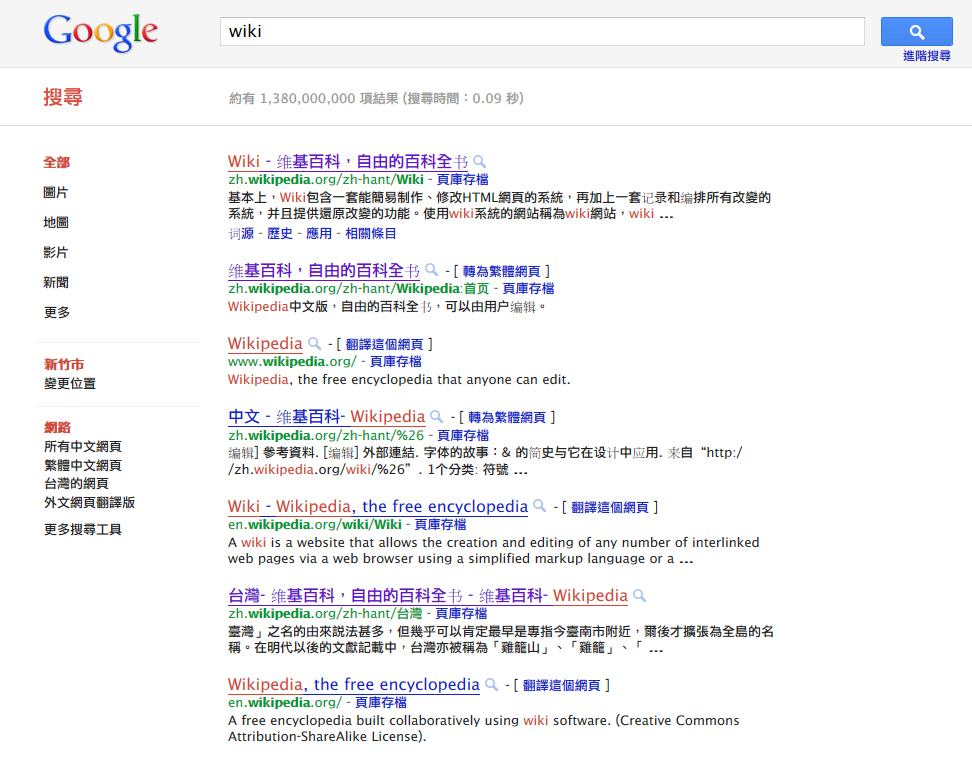This screenshot has height=764, width=972.
Task: Select 圖片 search category
Action: tap(57, 192)
